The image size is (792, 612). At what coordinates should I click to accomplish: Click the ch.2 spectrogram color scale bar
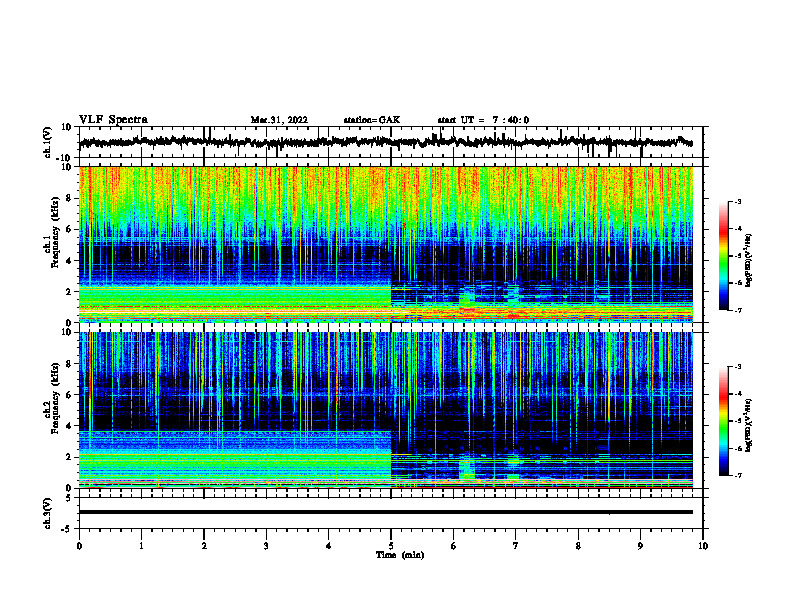point(723,421)
